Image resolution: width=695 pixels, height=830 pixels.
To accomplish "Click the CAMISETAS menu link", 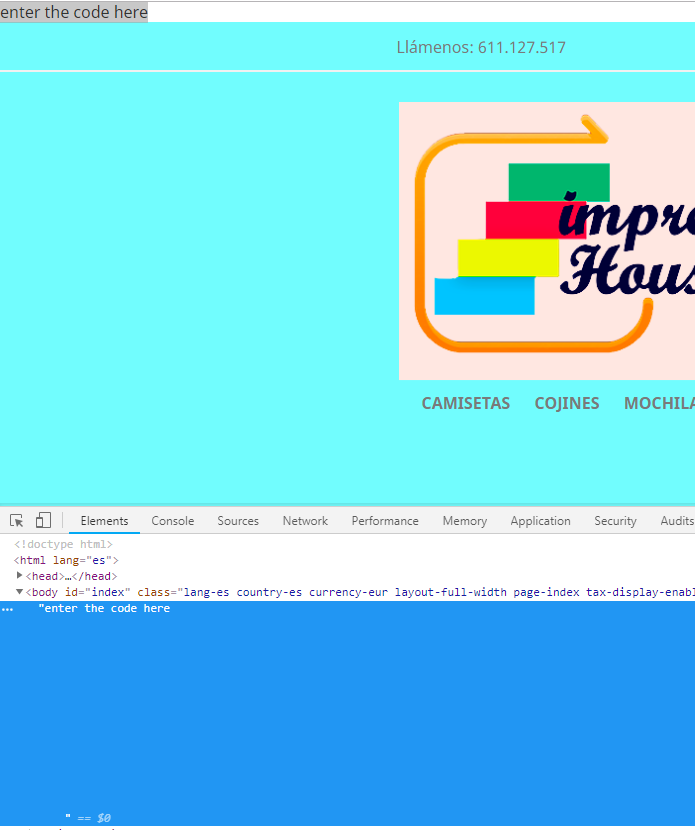I will tap(465, 403).
